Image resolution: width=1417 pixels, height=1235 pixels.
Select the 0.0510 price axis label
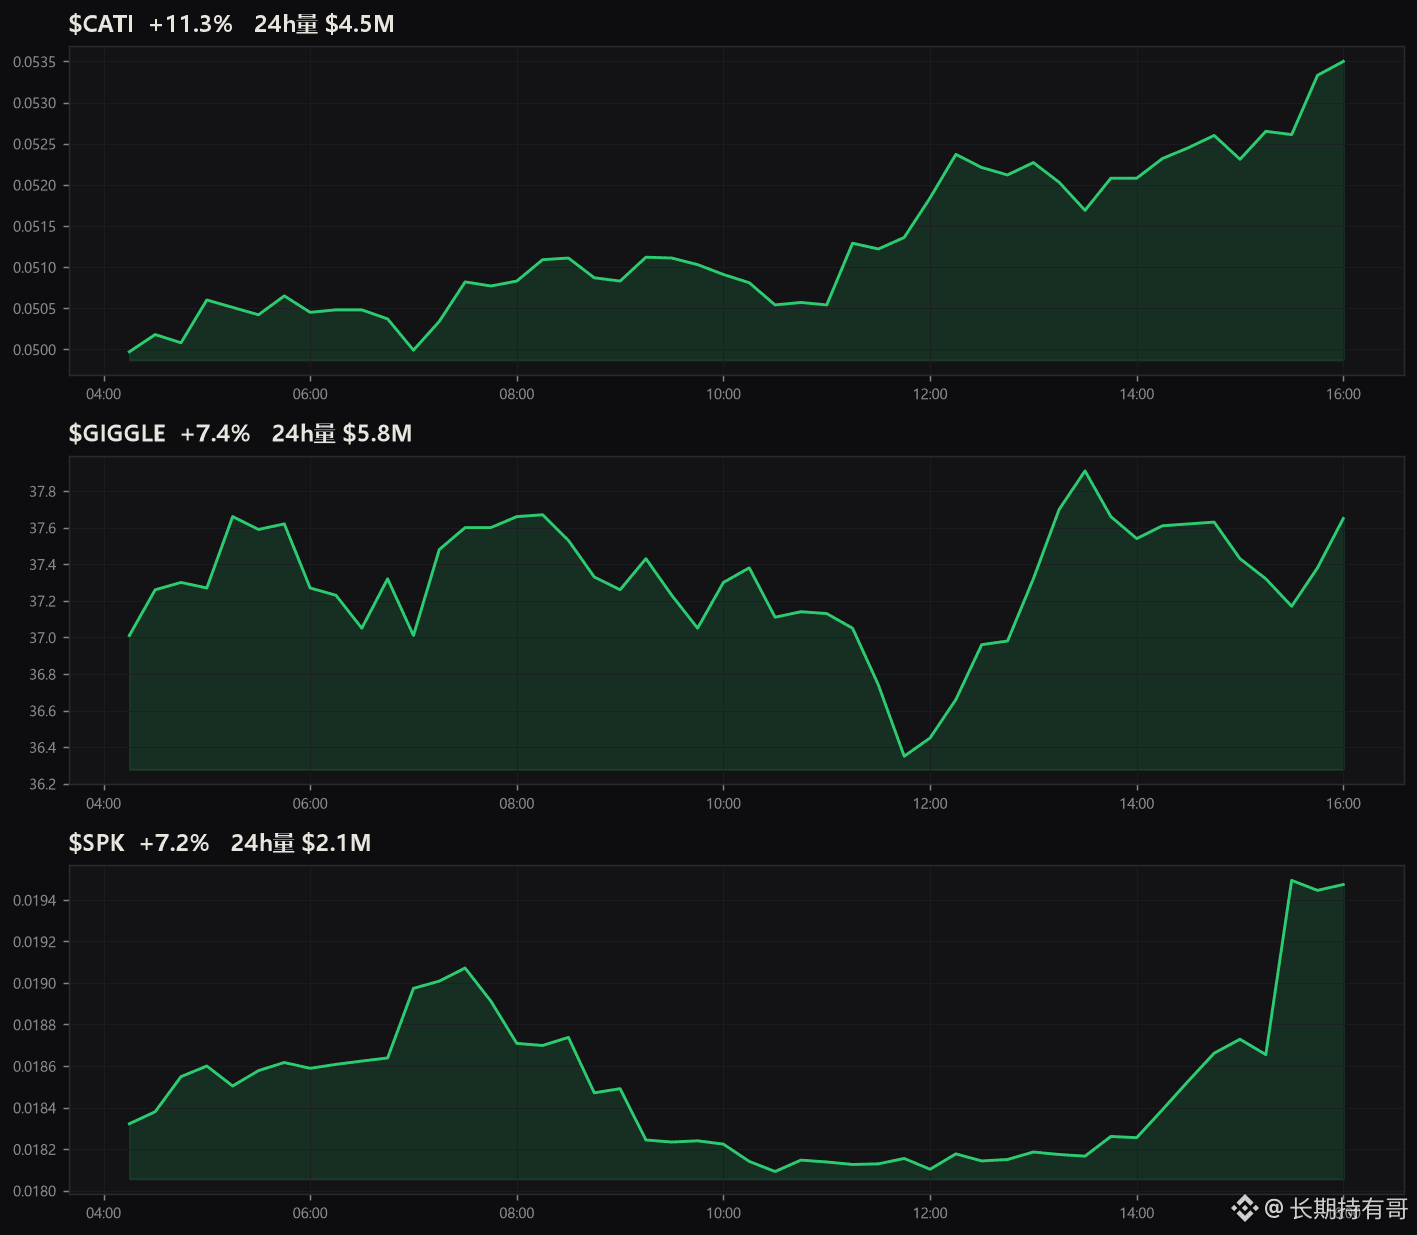34,267
